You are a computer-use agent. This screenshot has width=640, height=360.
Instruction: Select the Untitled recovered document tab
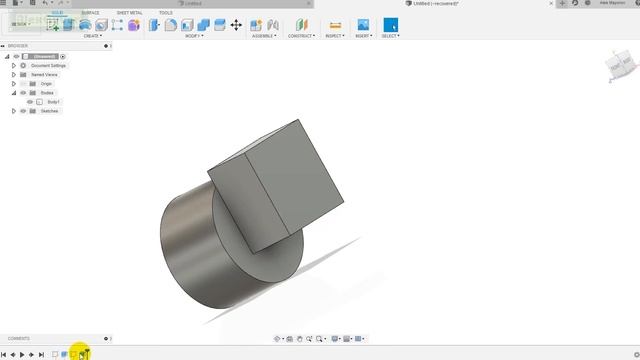pyautogui.click(x=435, y=3)
